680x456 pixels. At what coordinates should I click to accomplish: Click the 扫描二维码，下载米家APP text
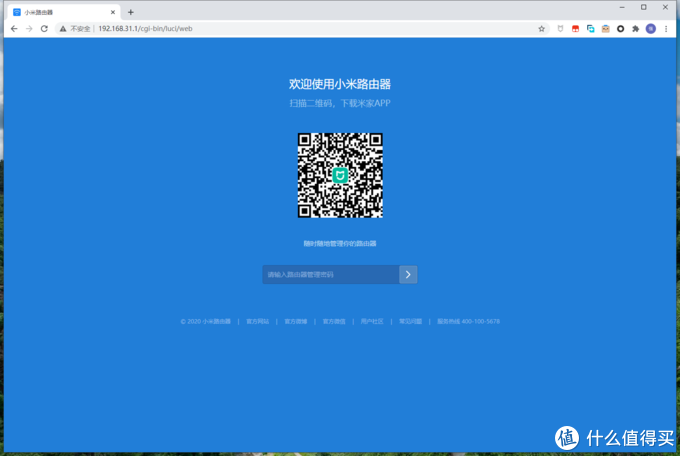tap(340, 103)
